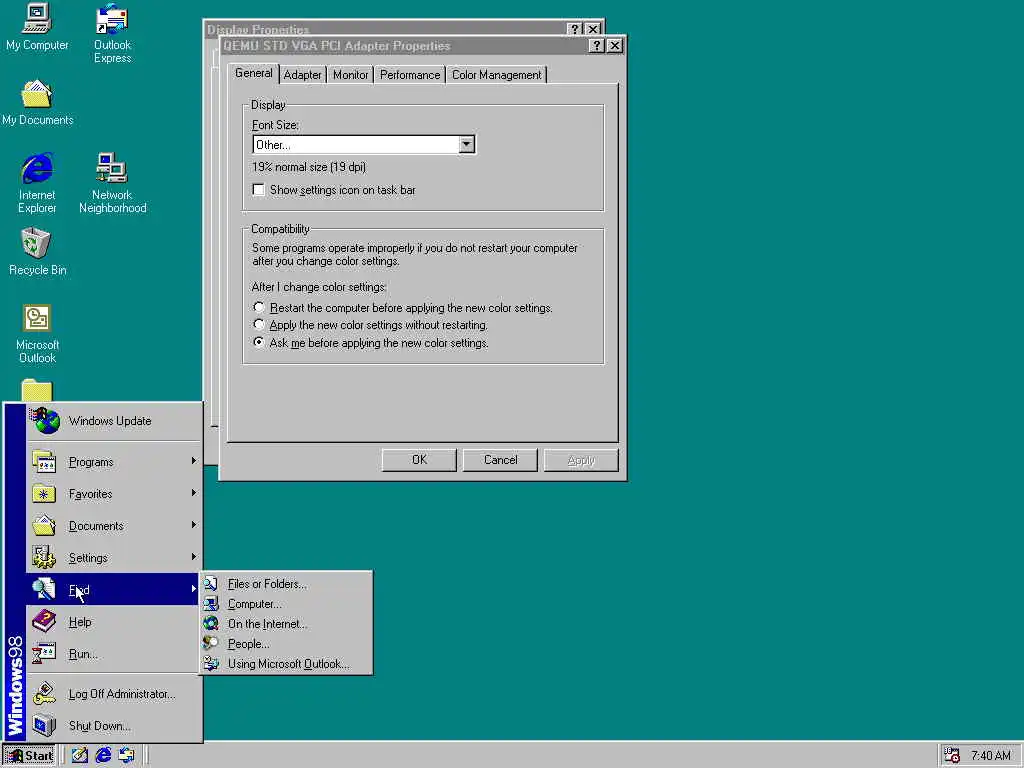Click Windows Update in Start menu
The width and height of the screenshot is (1024, 768).
(114, 421)
